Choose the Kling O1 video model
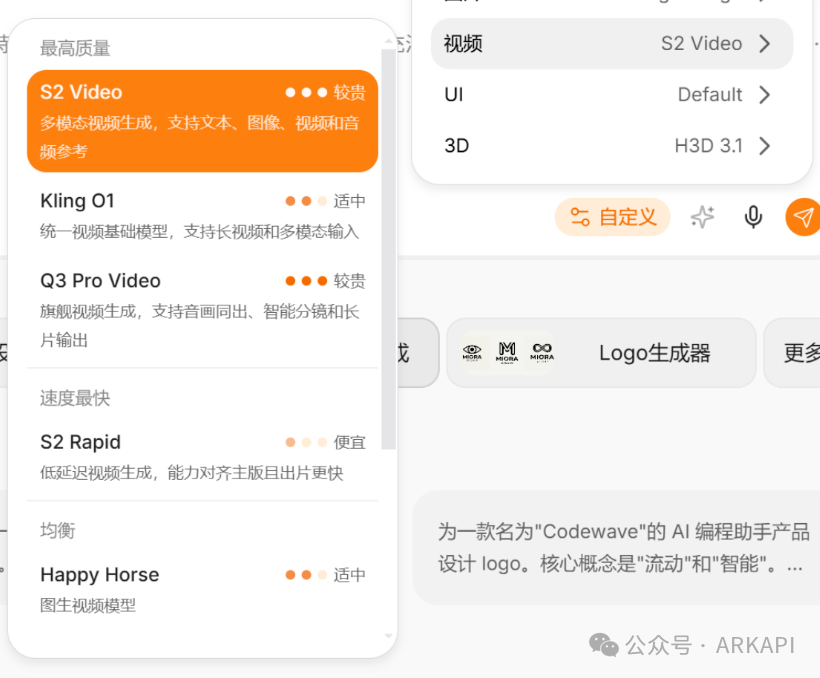The image size is (820, 678). (202, 216)
